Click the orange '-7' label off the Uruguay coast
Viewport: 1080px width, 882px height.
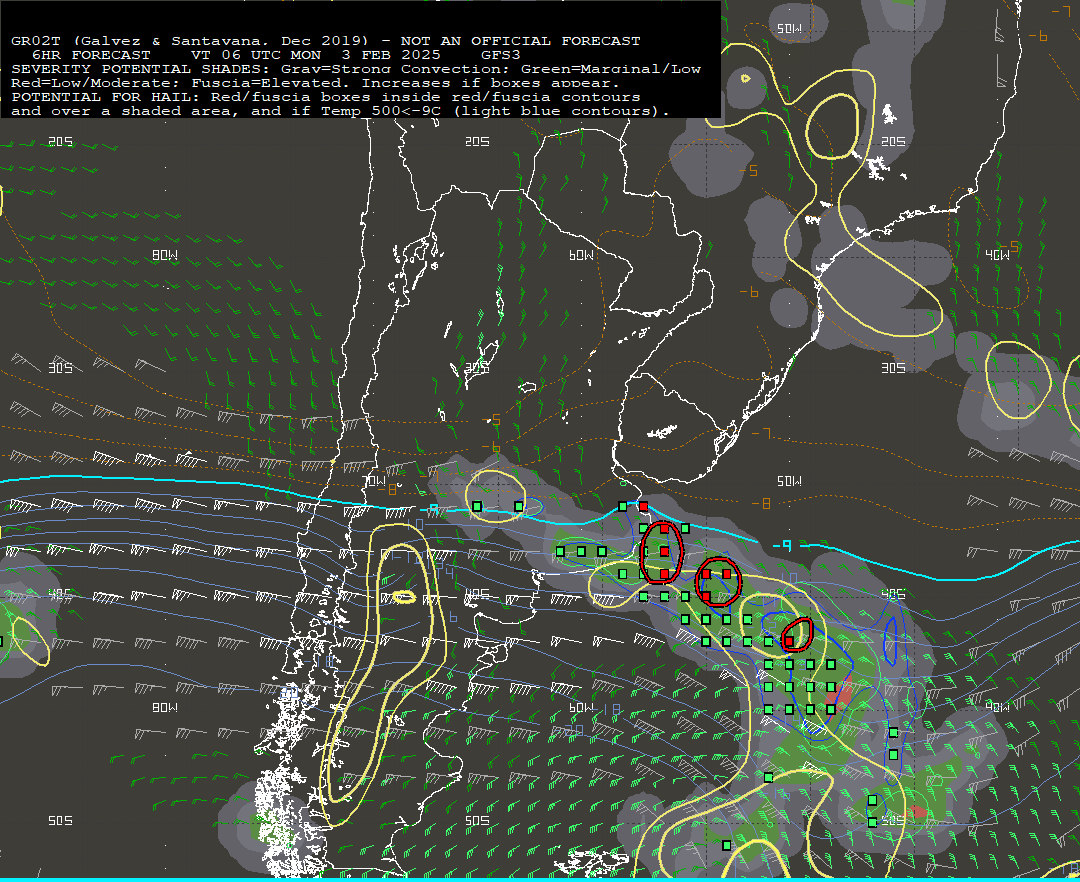point(761,433)
